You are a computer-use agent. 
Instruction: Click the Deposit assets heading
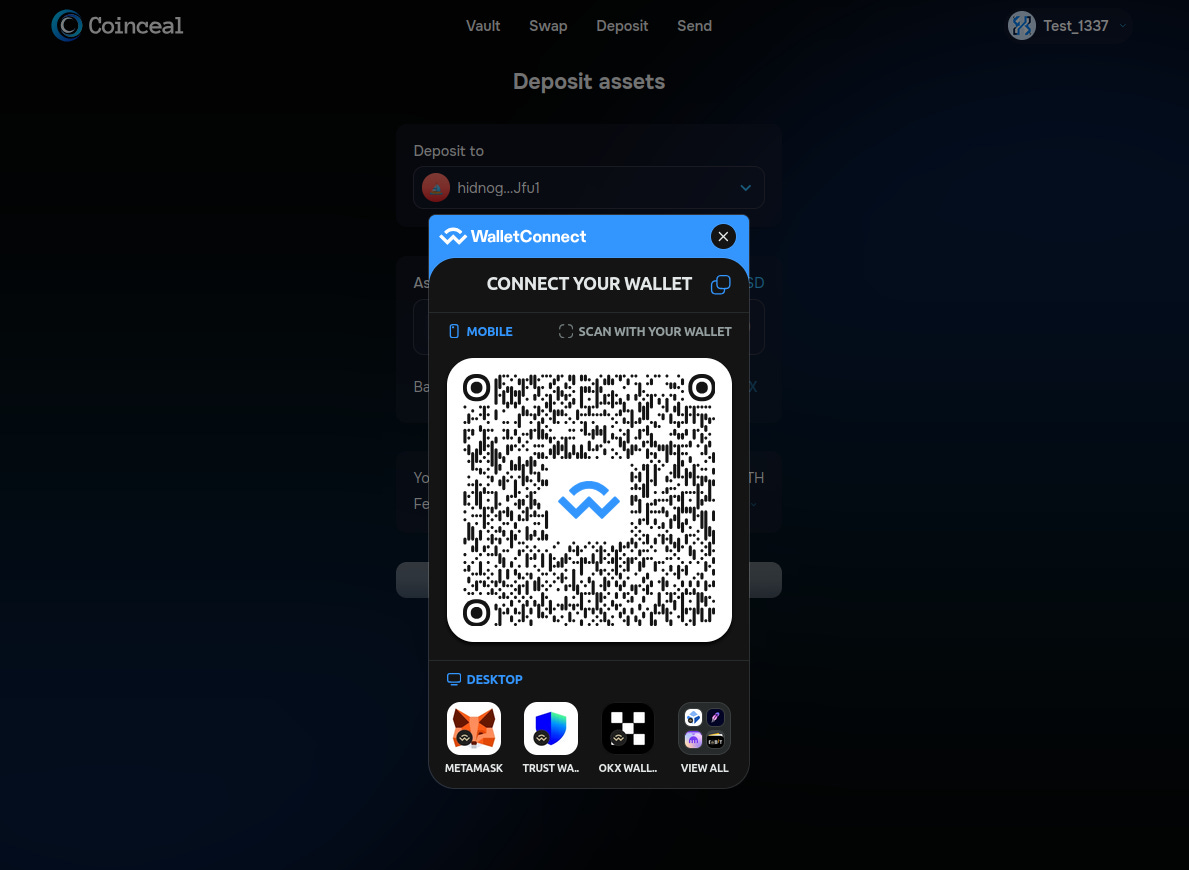589,81
